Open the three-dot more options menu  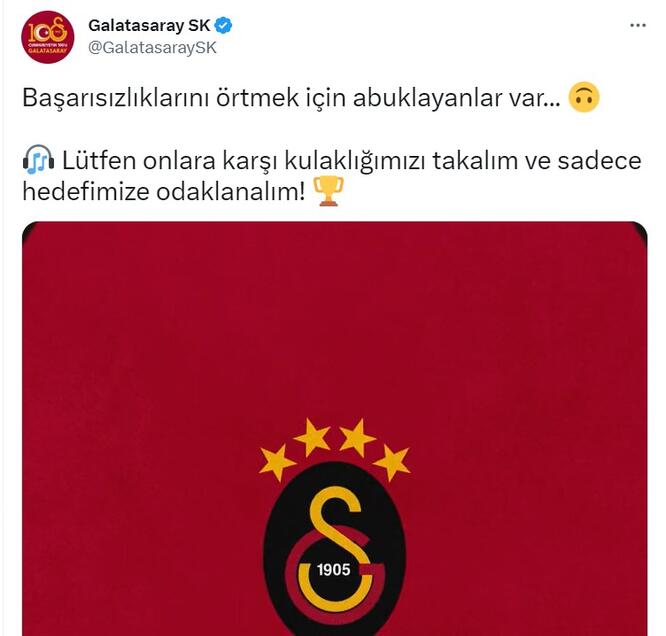click(638, 25)
